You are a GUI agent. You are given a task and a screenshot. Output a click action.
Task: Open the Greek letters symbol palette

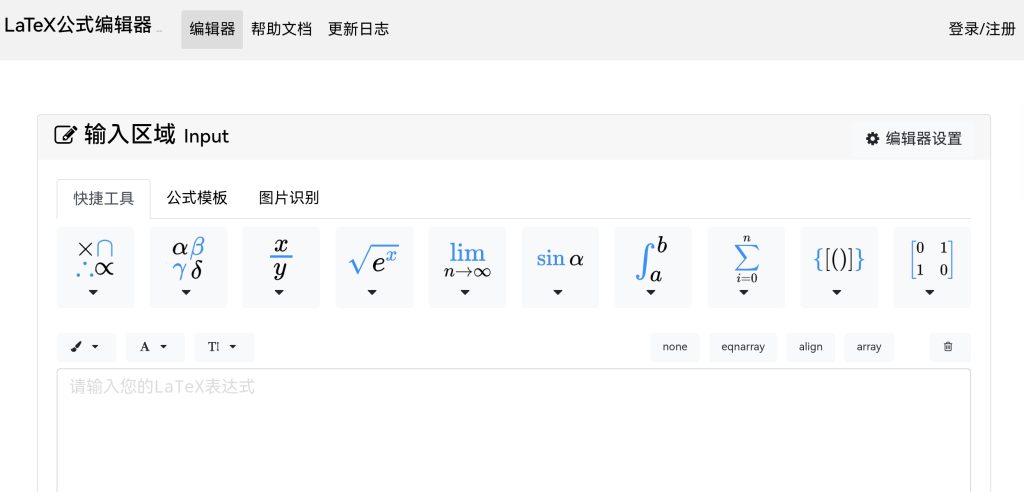(188, 266)
